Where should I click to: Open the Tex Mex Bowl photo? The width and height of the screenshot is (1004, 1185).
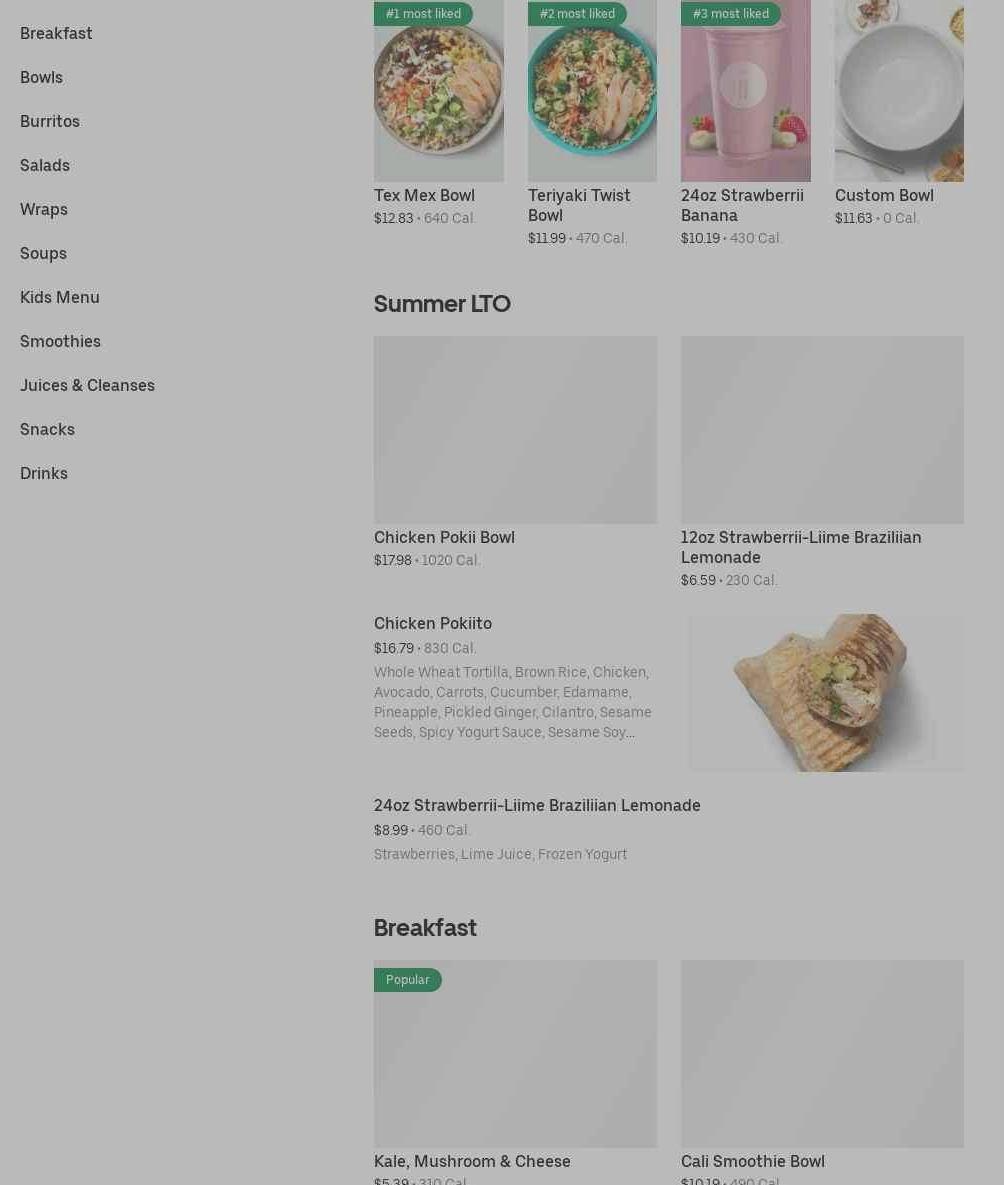438,91
